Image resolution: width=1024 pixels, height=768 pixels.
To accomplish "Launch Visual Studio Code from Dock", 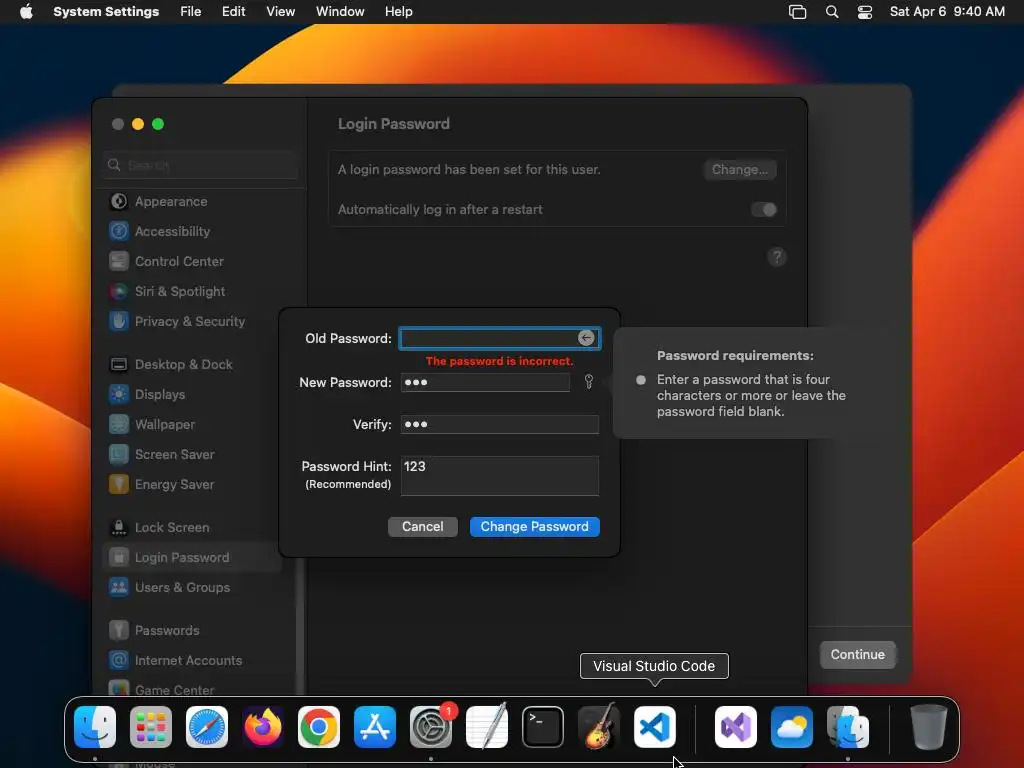I will tap(655, 727).
